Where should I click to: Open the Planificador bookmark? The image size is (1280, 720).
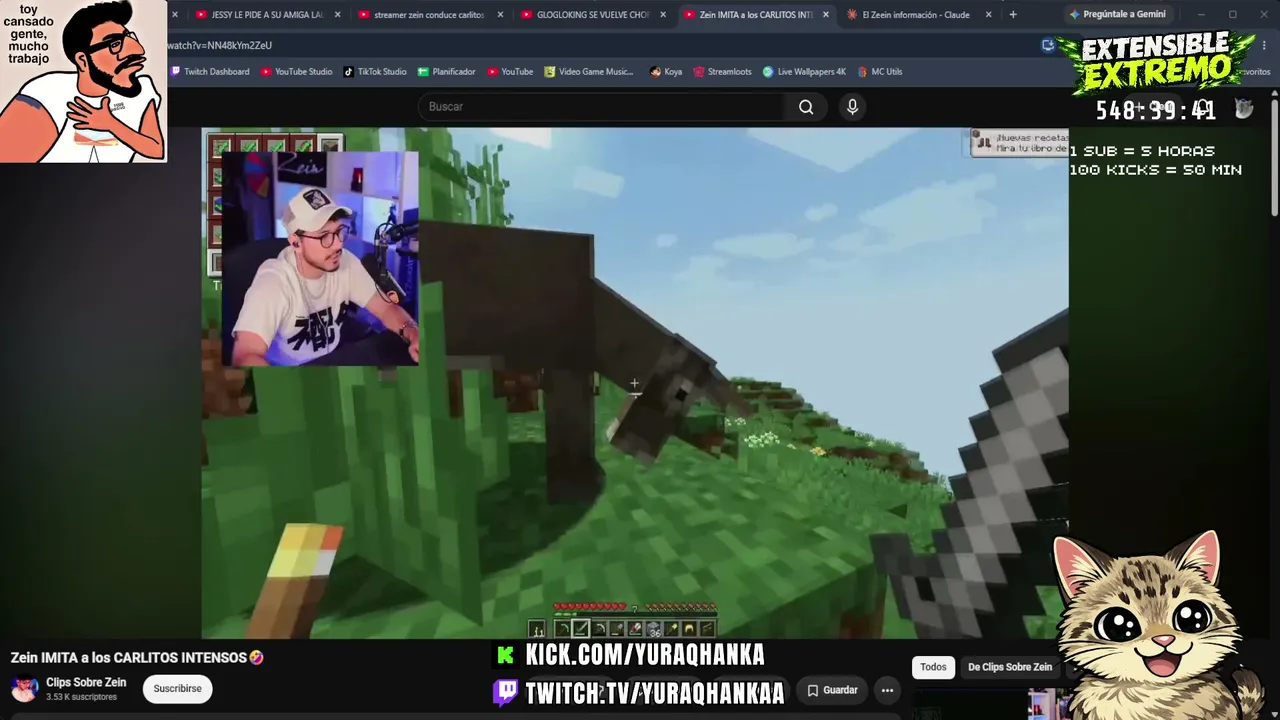[x=446, y=72]
